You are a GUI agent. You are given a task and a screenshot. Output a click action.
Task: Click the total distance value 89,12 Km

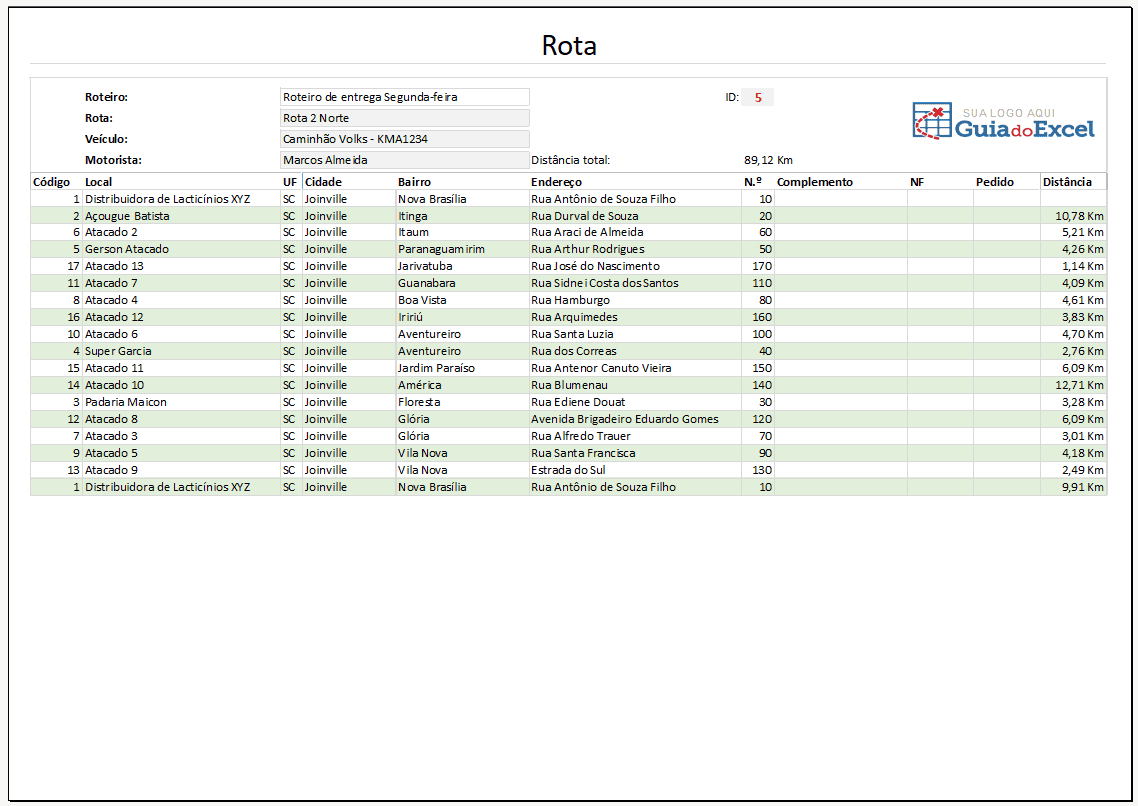pyautogui.click(x=768, y=160)
